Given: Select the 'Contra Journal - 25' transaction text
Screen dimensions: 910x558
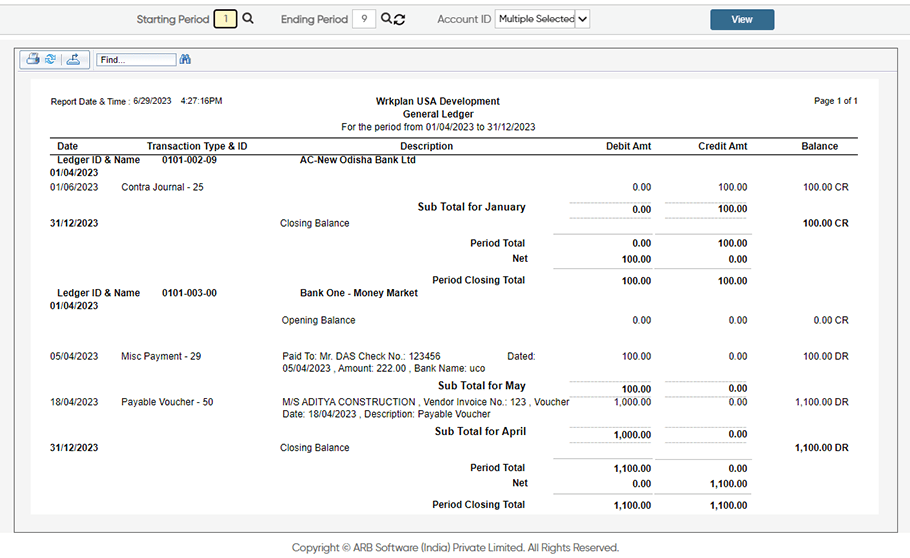Looking at the screenshot, I should tap(162, 187).
